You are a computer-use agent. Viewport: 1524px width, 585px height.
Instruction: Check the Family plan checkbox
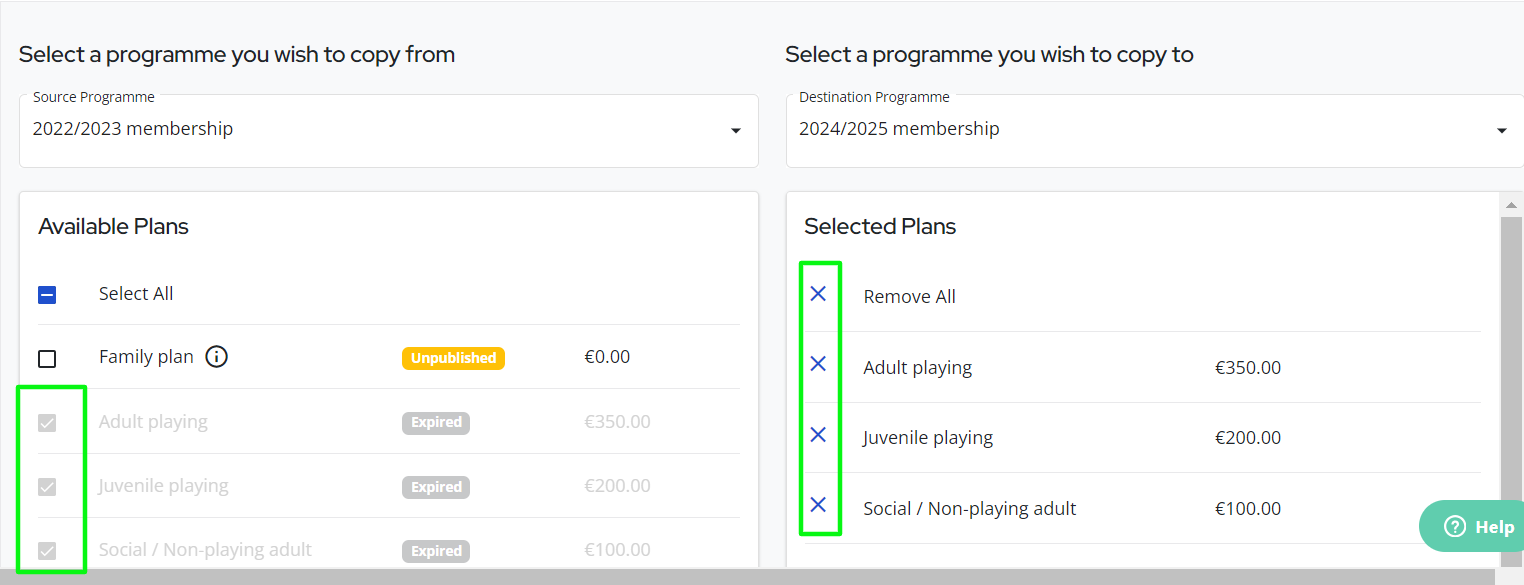tap(47, 358)
